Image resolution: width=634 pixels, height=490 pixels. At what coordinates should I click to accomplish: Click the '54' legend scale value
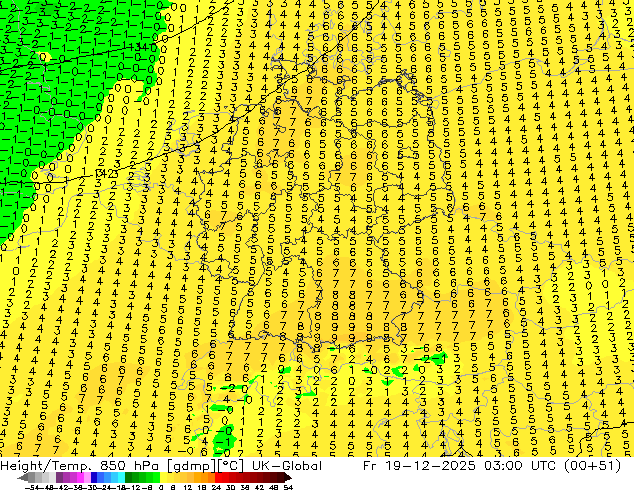pyautogui.click(x=288, y=487)
